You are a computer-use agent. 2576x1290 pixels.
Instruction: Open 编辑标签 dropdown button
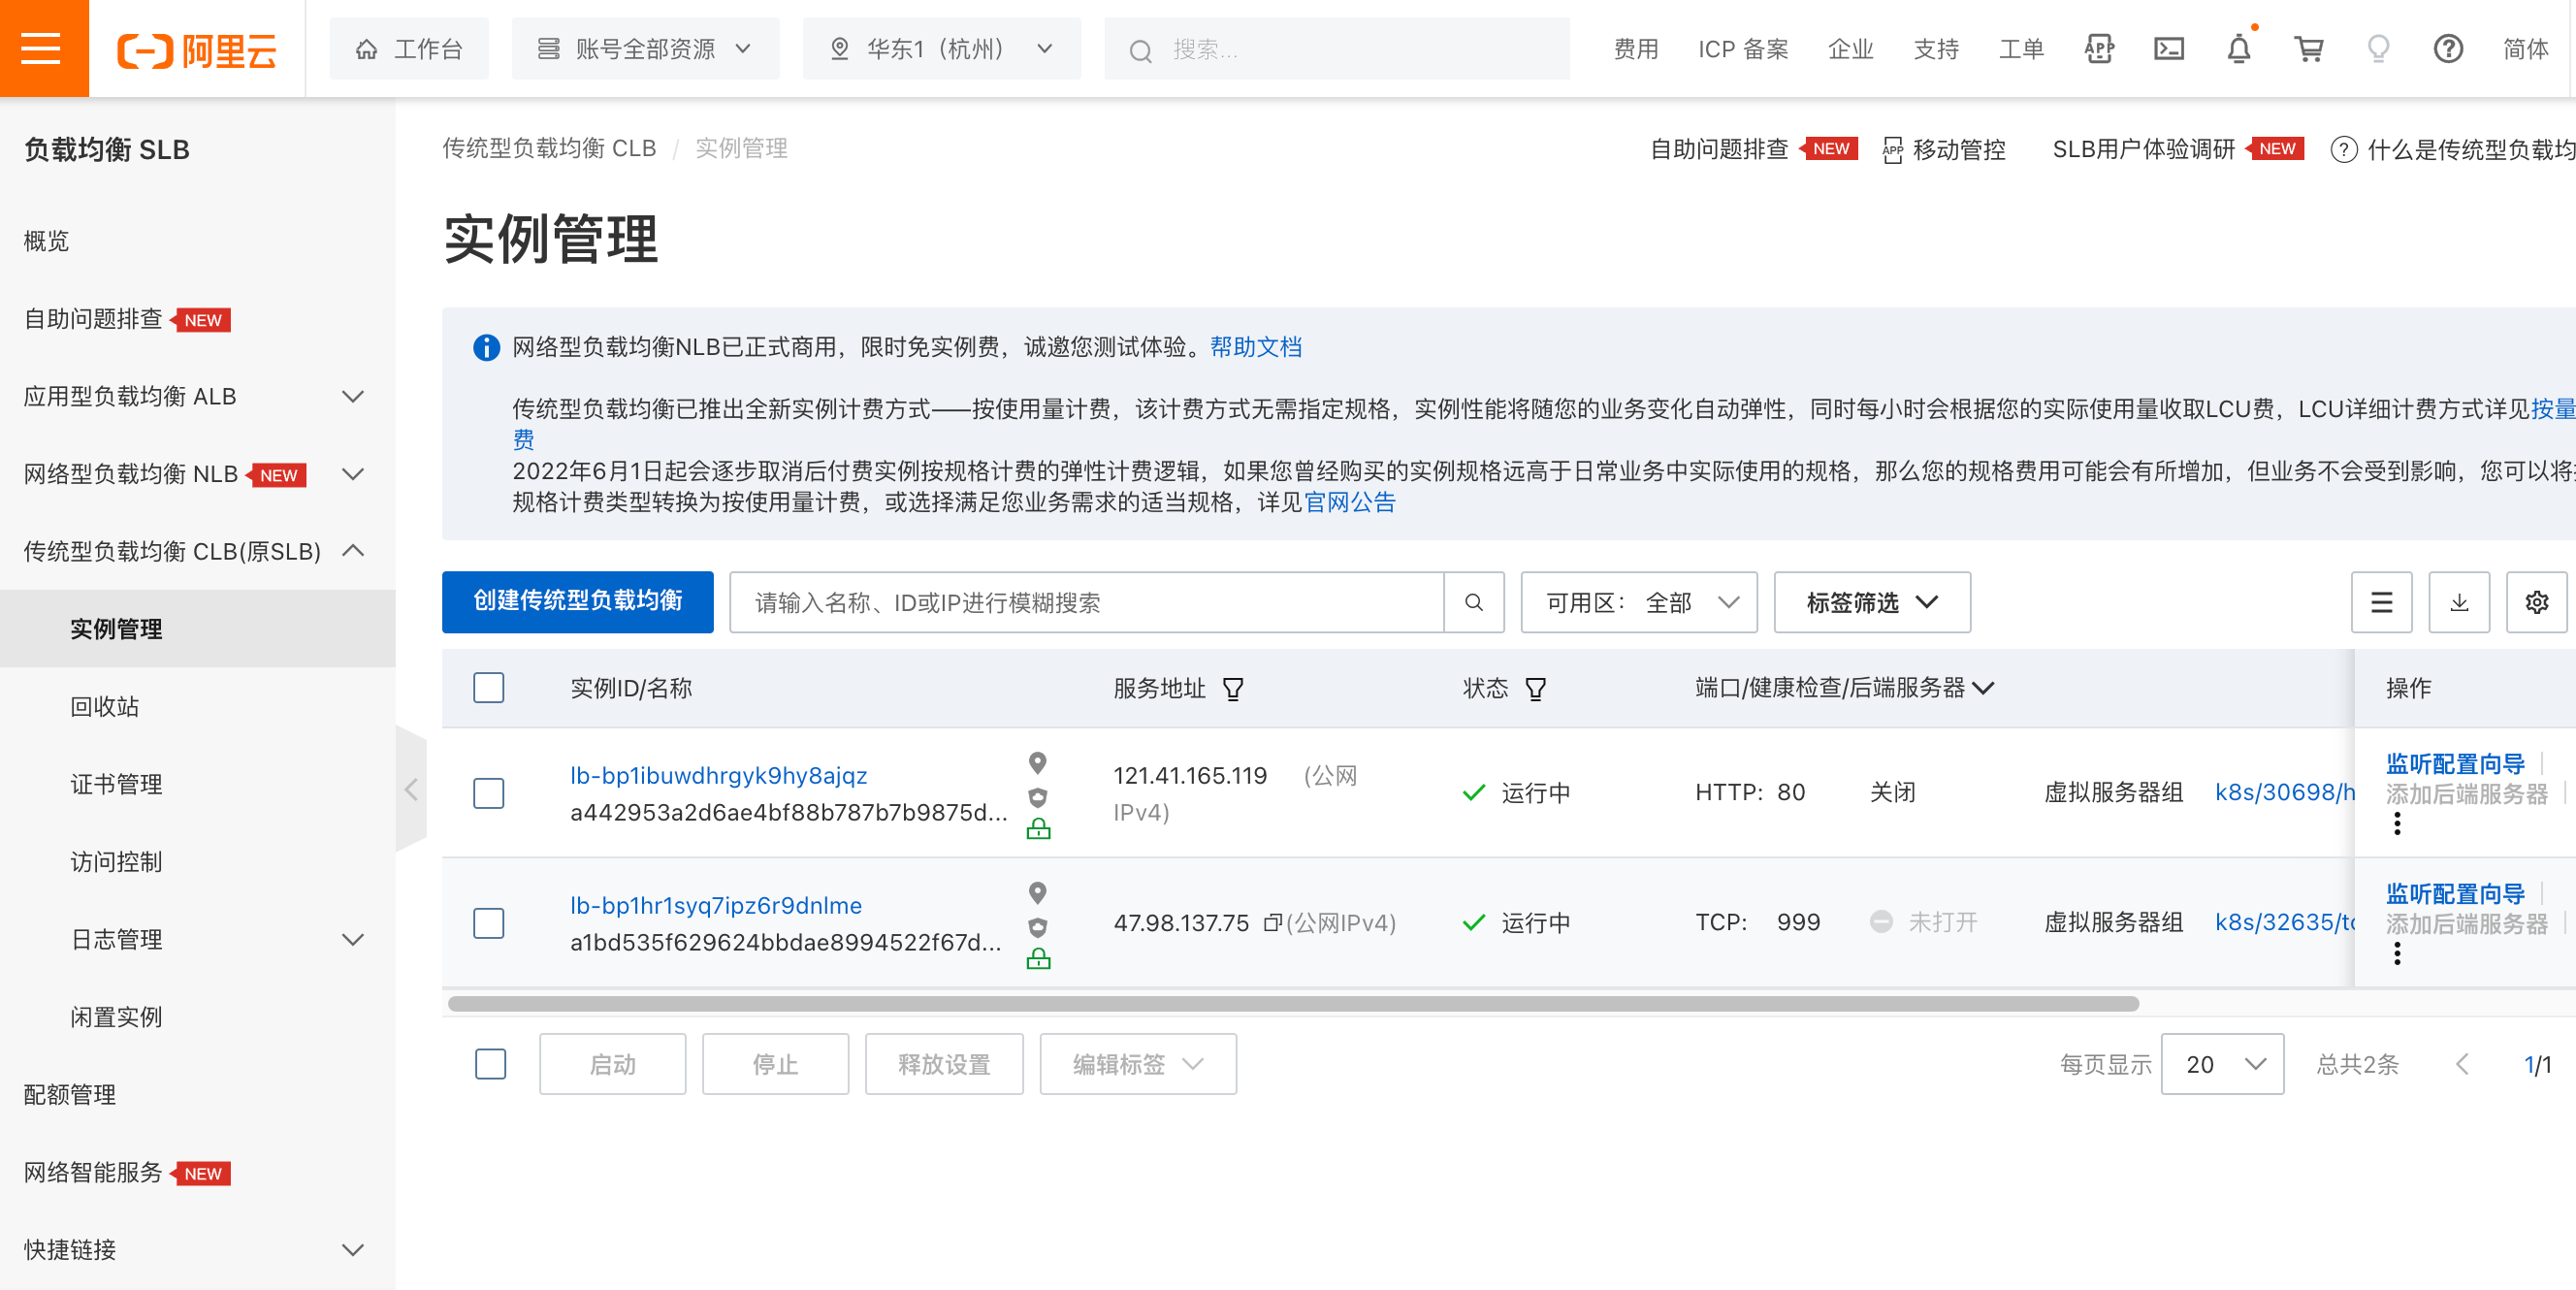click(1138, 1064)
